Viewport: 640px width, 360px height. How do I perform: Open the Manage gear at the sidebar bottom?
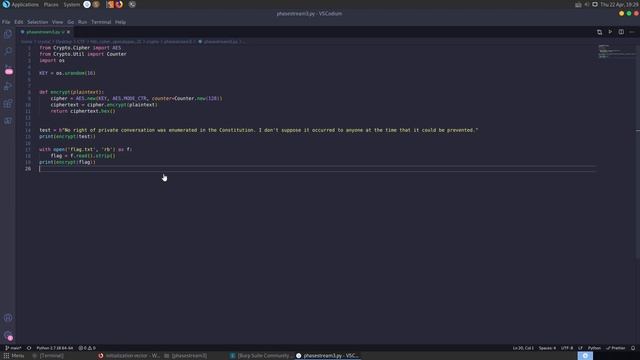(8, 336)
